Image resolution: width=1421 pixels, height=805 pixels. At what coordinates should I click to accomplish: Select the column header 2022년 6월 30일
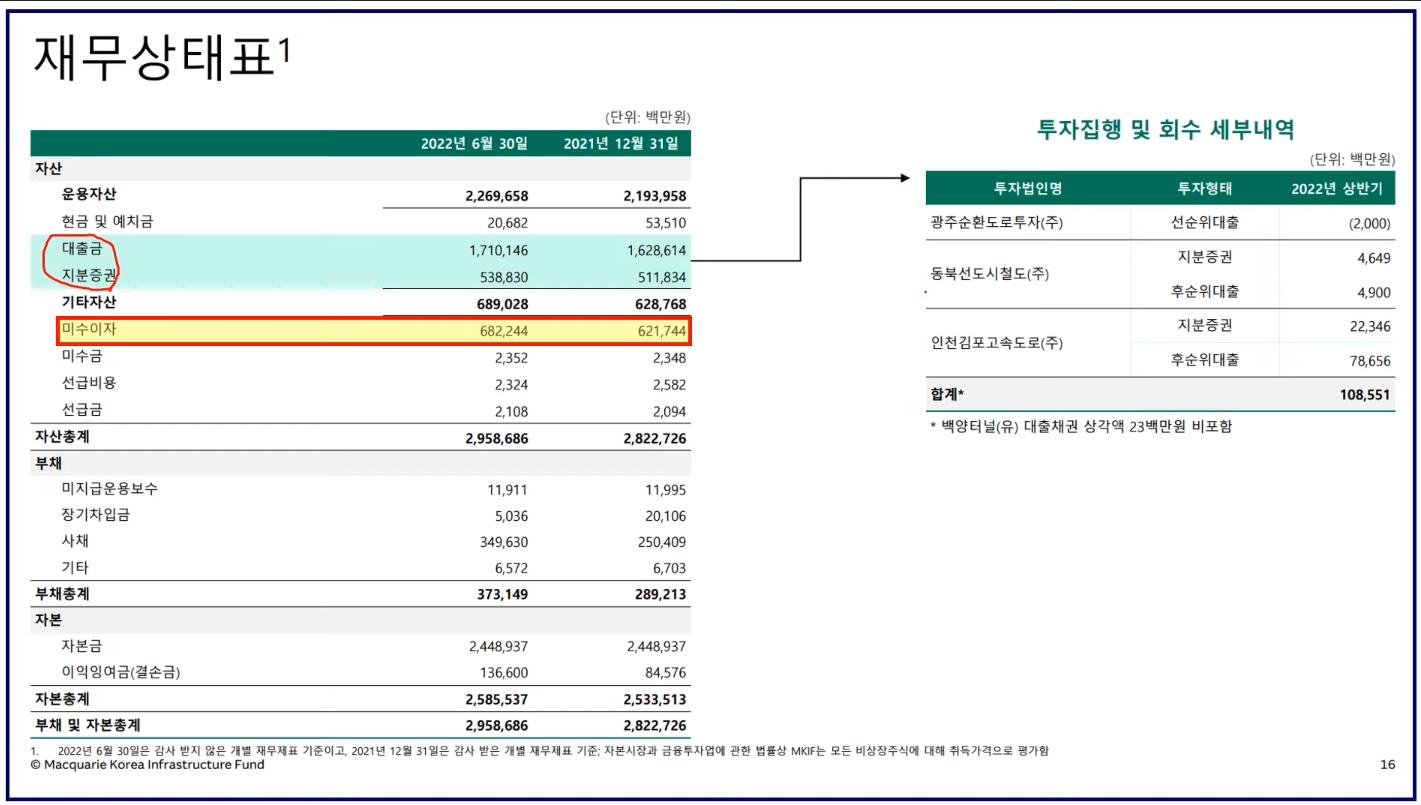pos(474,144)
